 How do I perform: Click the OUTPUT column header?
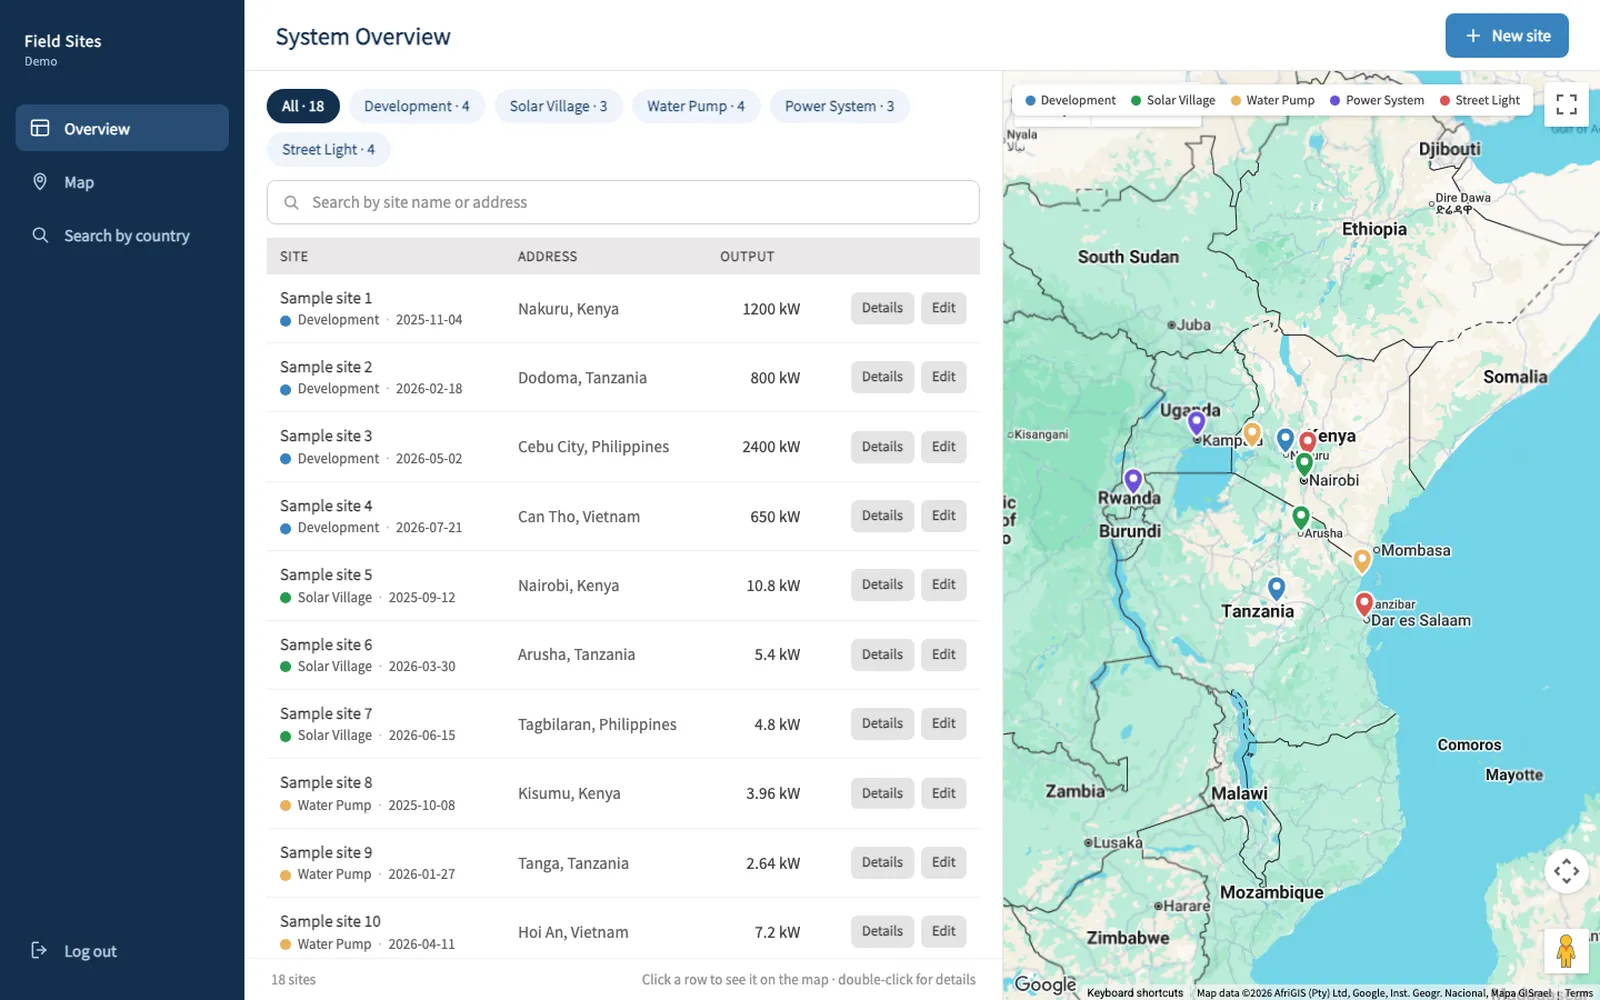pos(747,256)
